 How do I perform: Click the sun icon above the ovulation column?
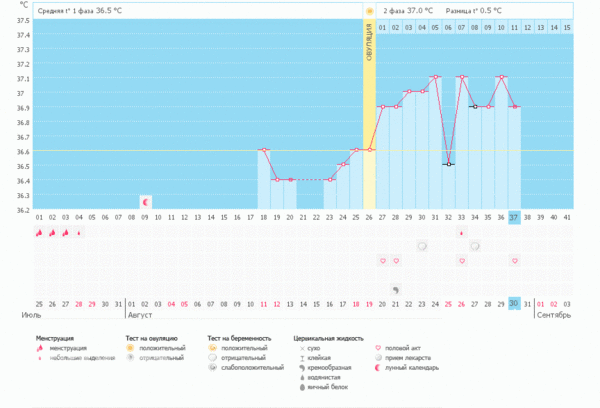(x=369, y=11)
